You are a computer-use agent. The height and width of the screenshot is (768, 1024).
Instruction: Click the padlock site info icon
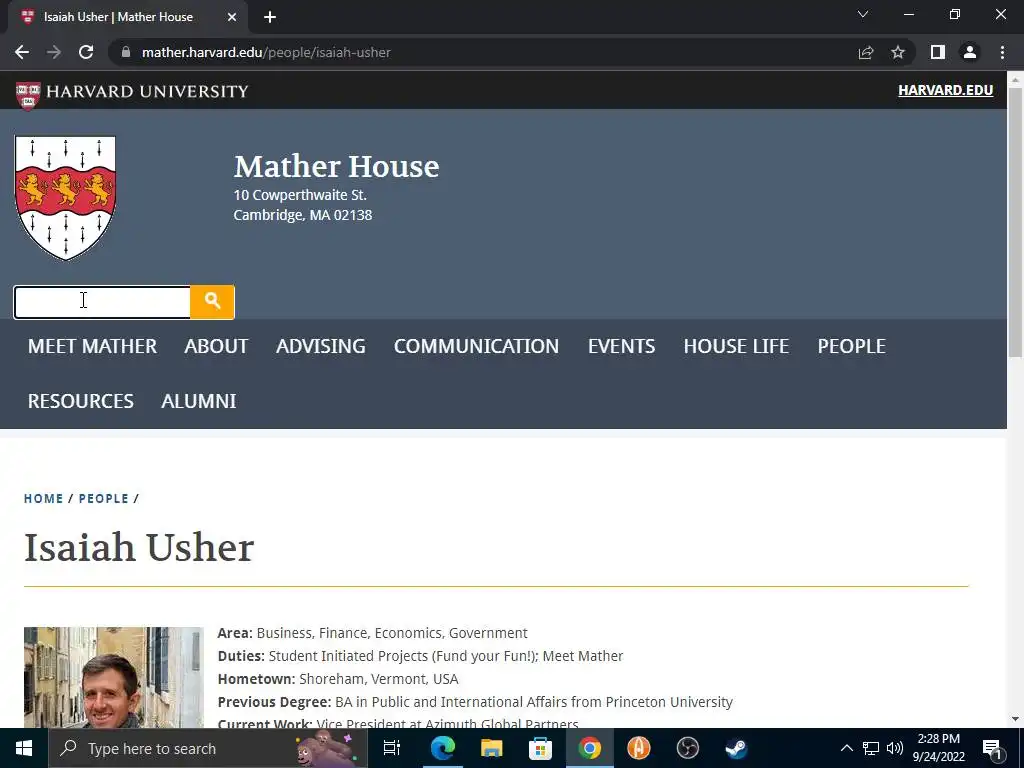tap(126, 52)
